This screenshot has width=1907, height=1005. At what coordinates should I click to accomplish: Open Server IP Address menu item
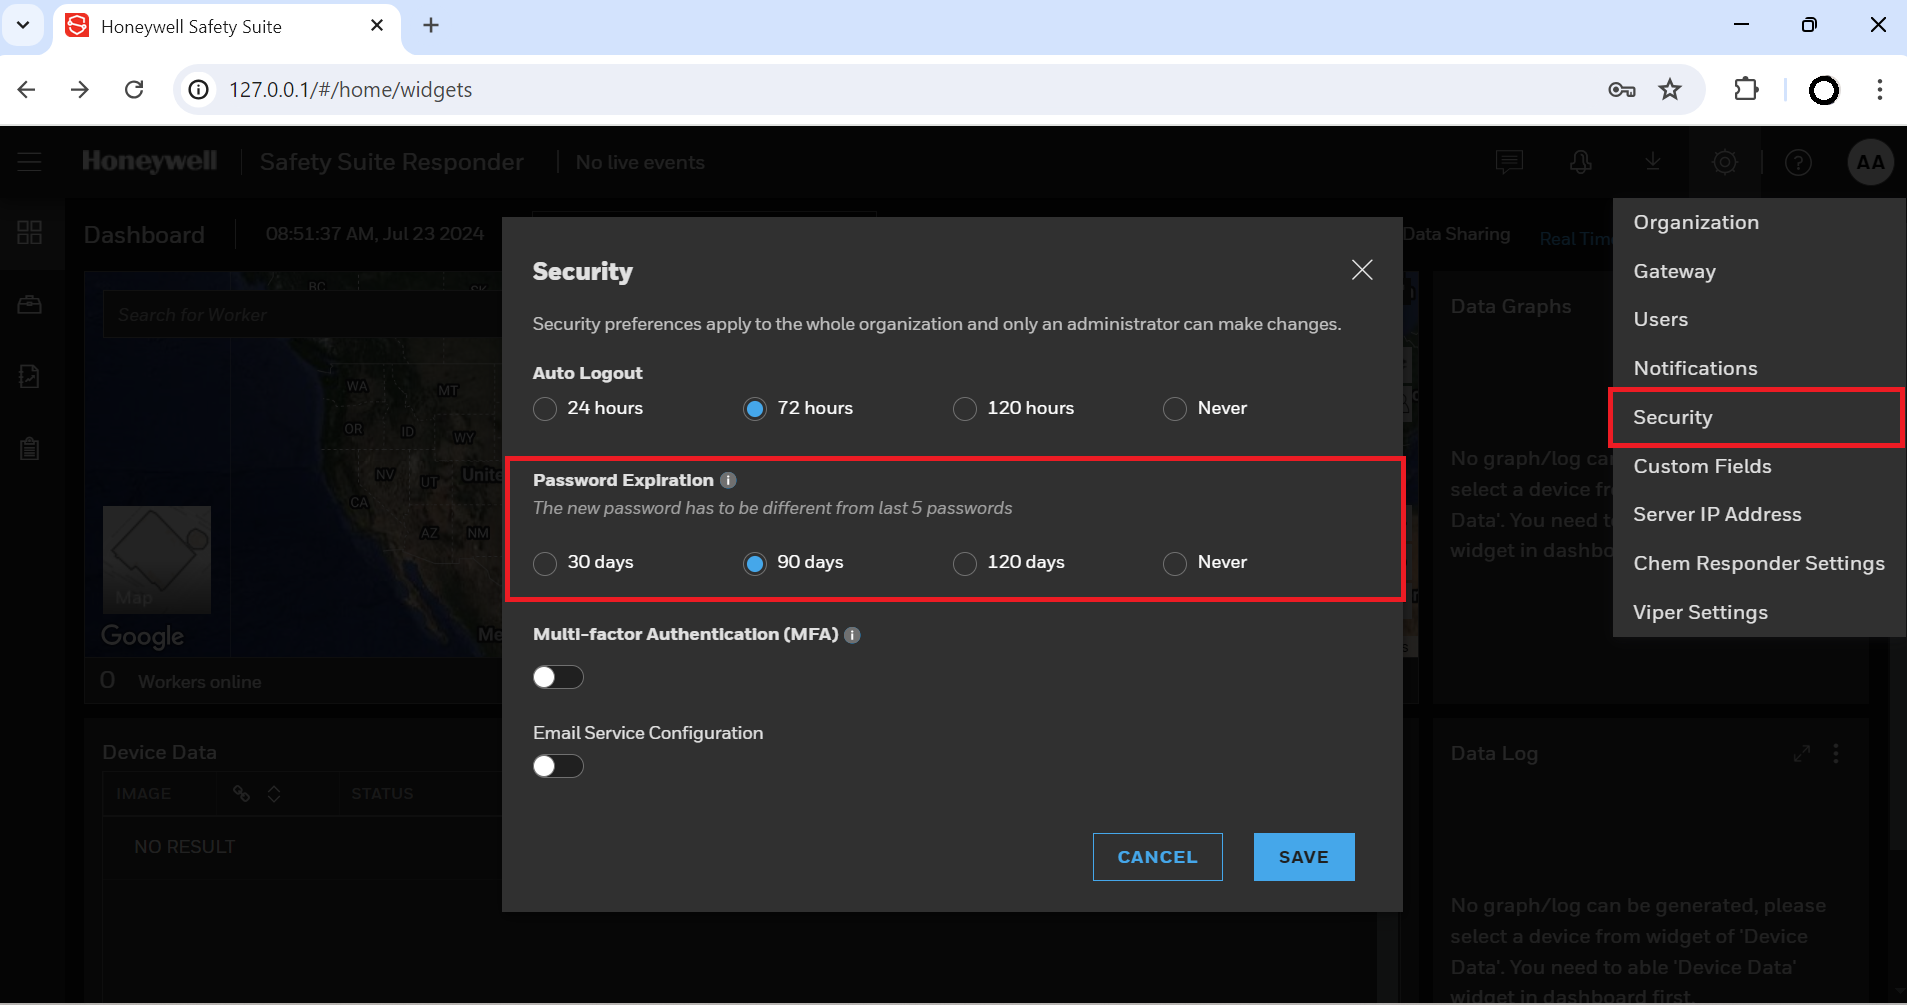[x=1759, y=514]
